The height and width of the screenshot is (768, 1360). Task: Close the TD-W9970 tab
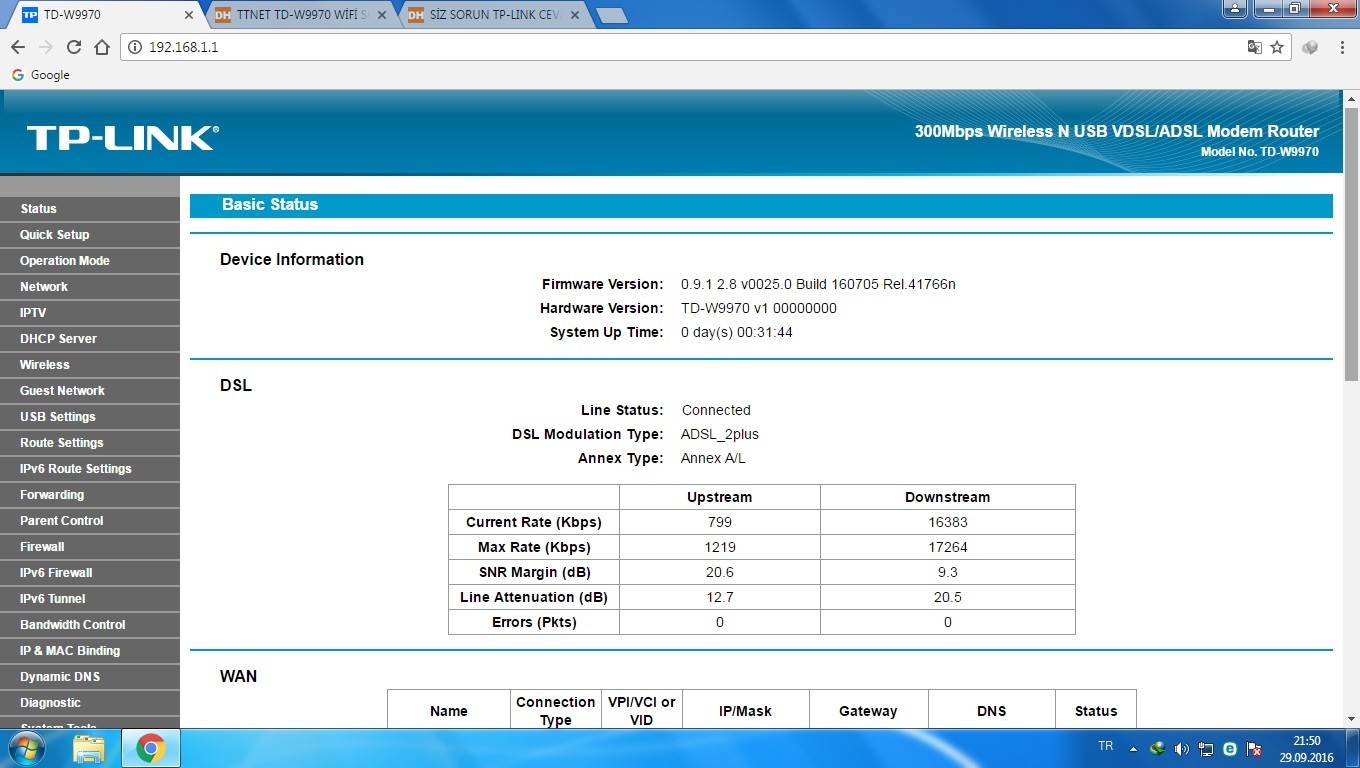(x=190, y=15)
